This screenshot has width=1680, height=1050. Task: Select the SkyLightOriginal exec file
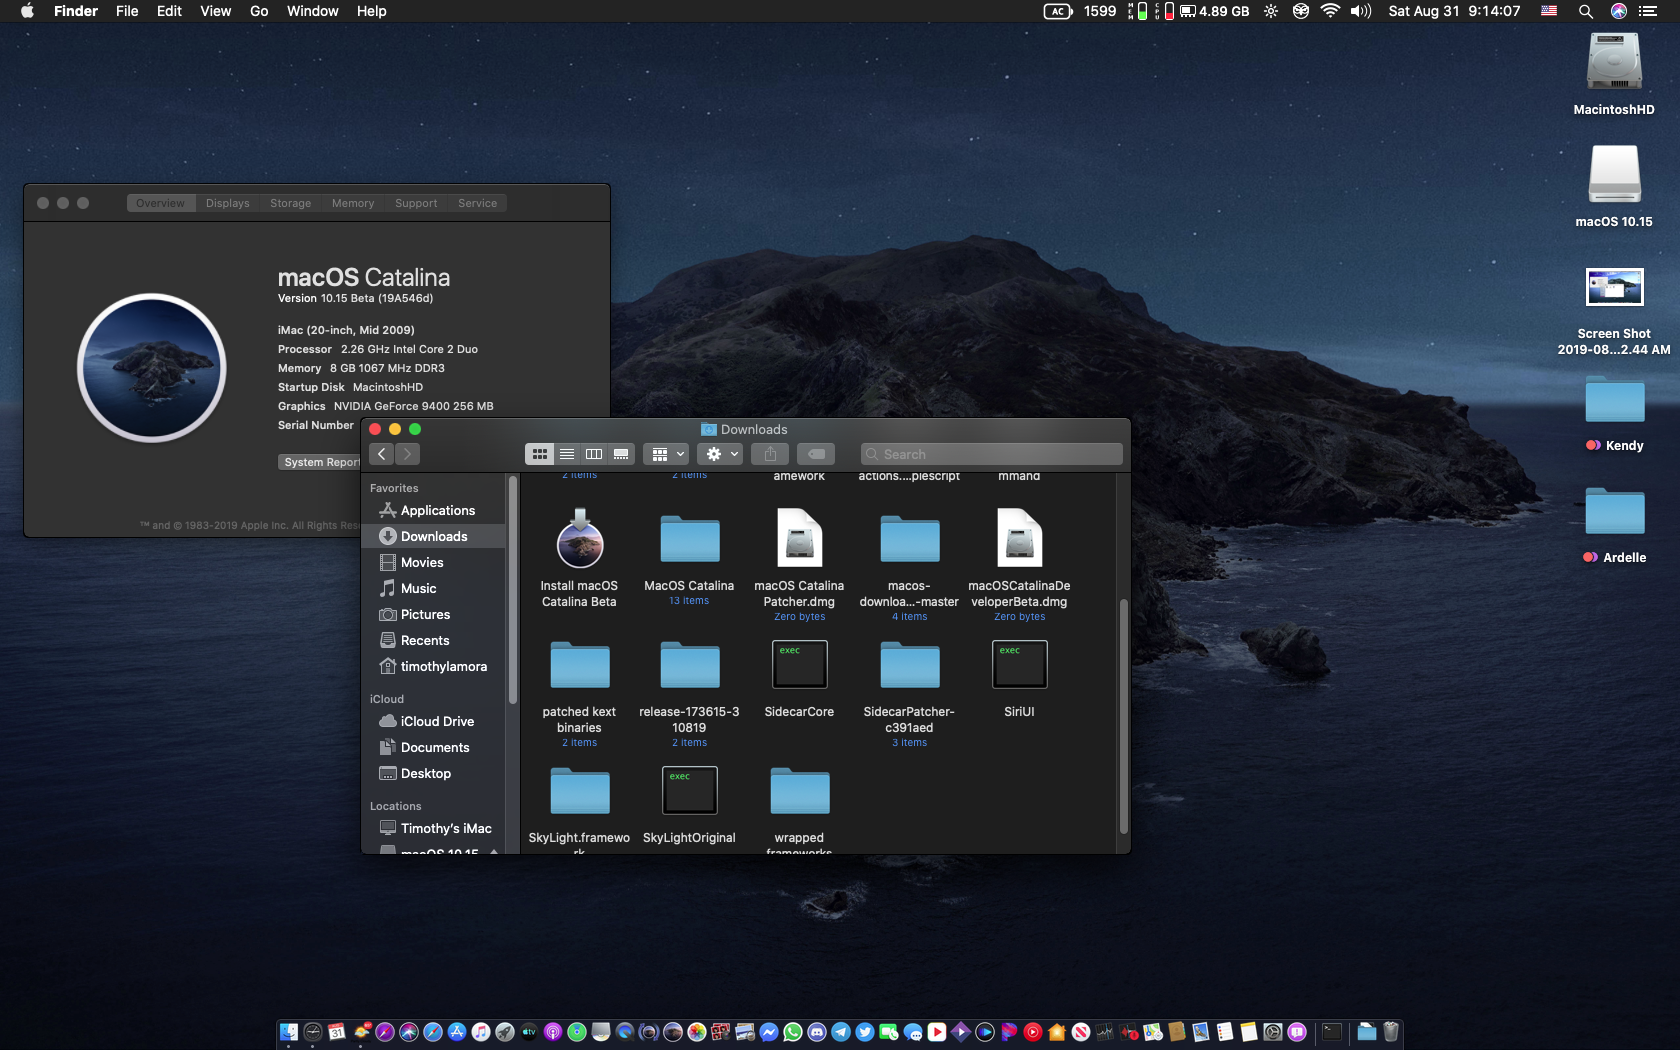[689, 791]
